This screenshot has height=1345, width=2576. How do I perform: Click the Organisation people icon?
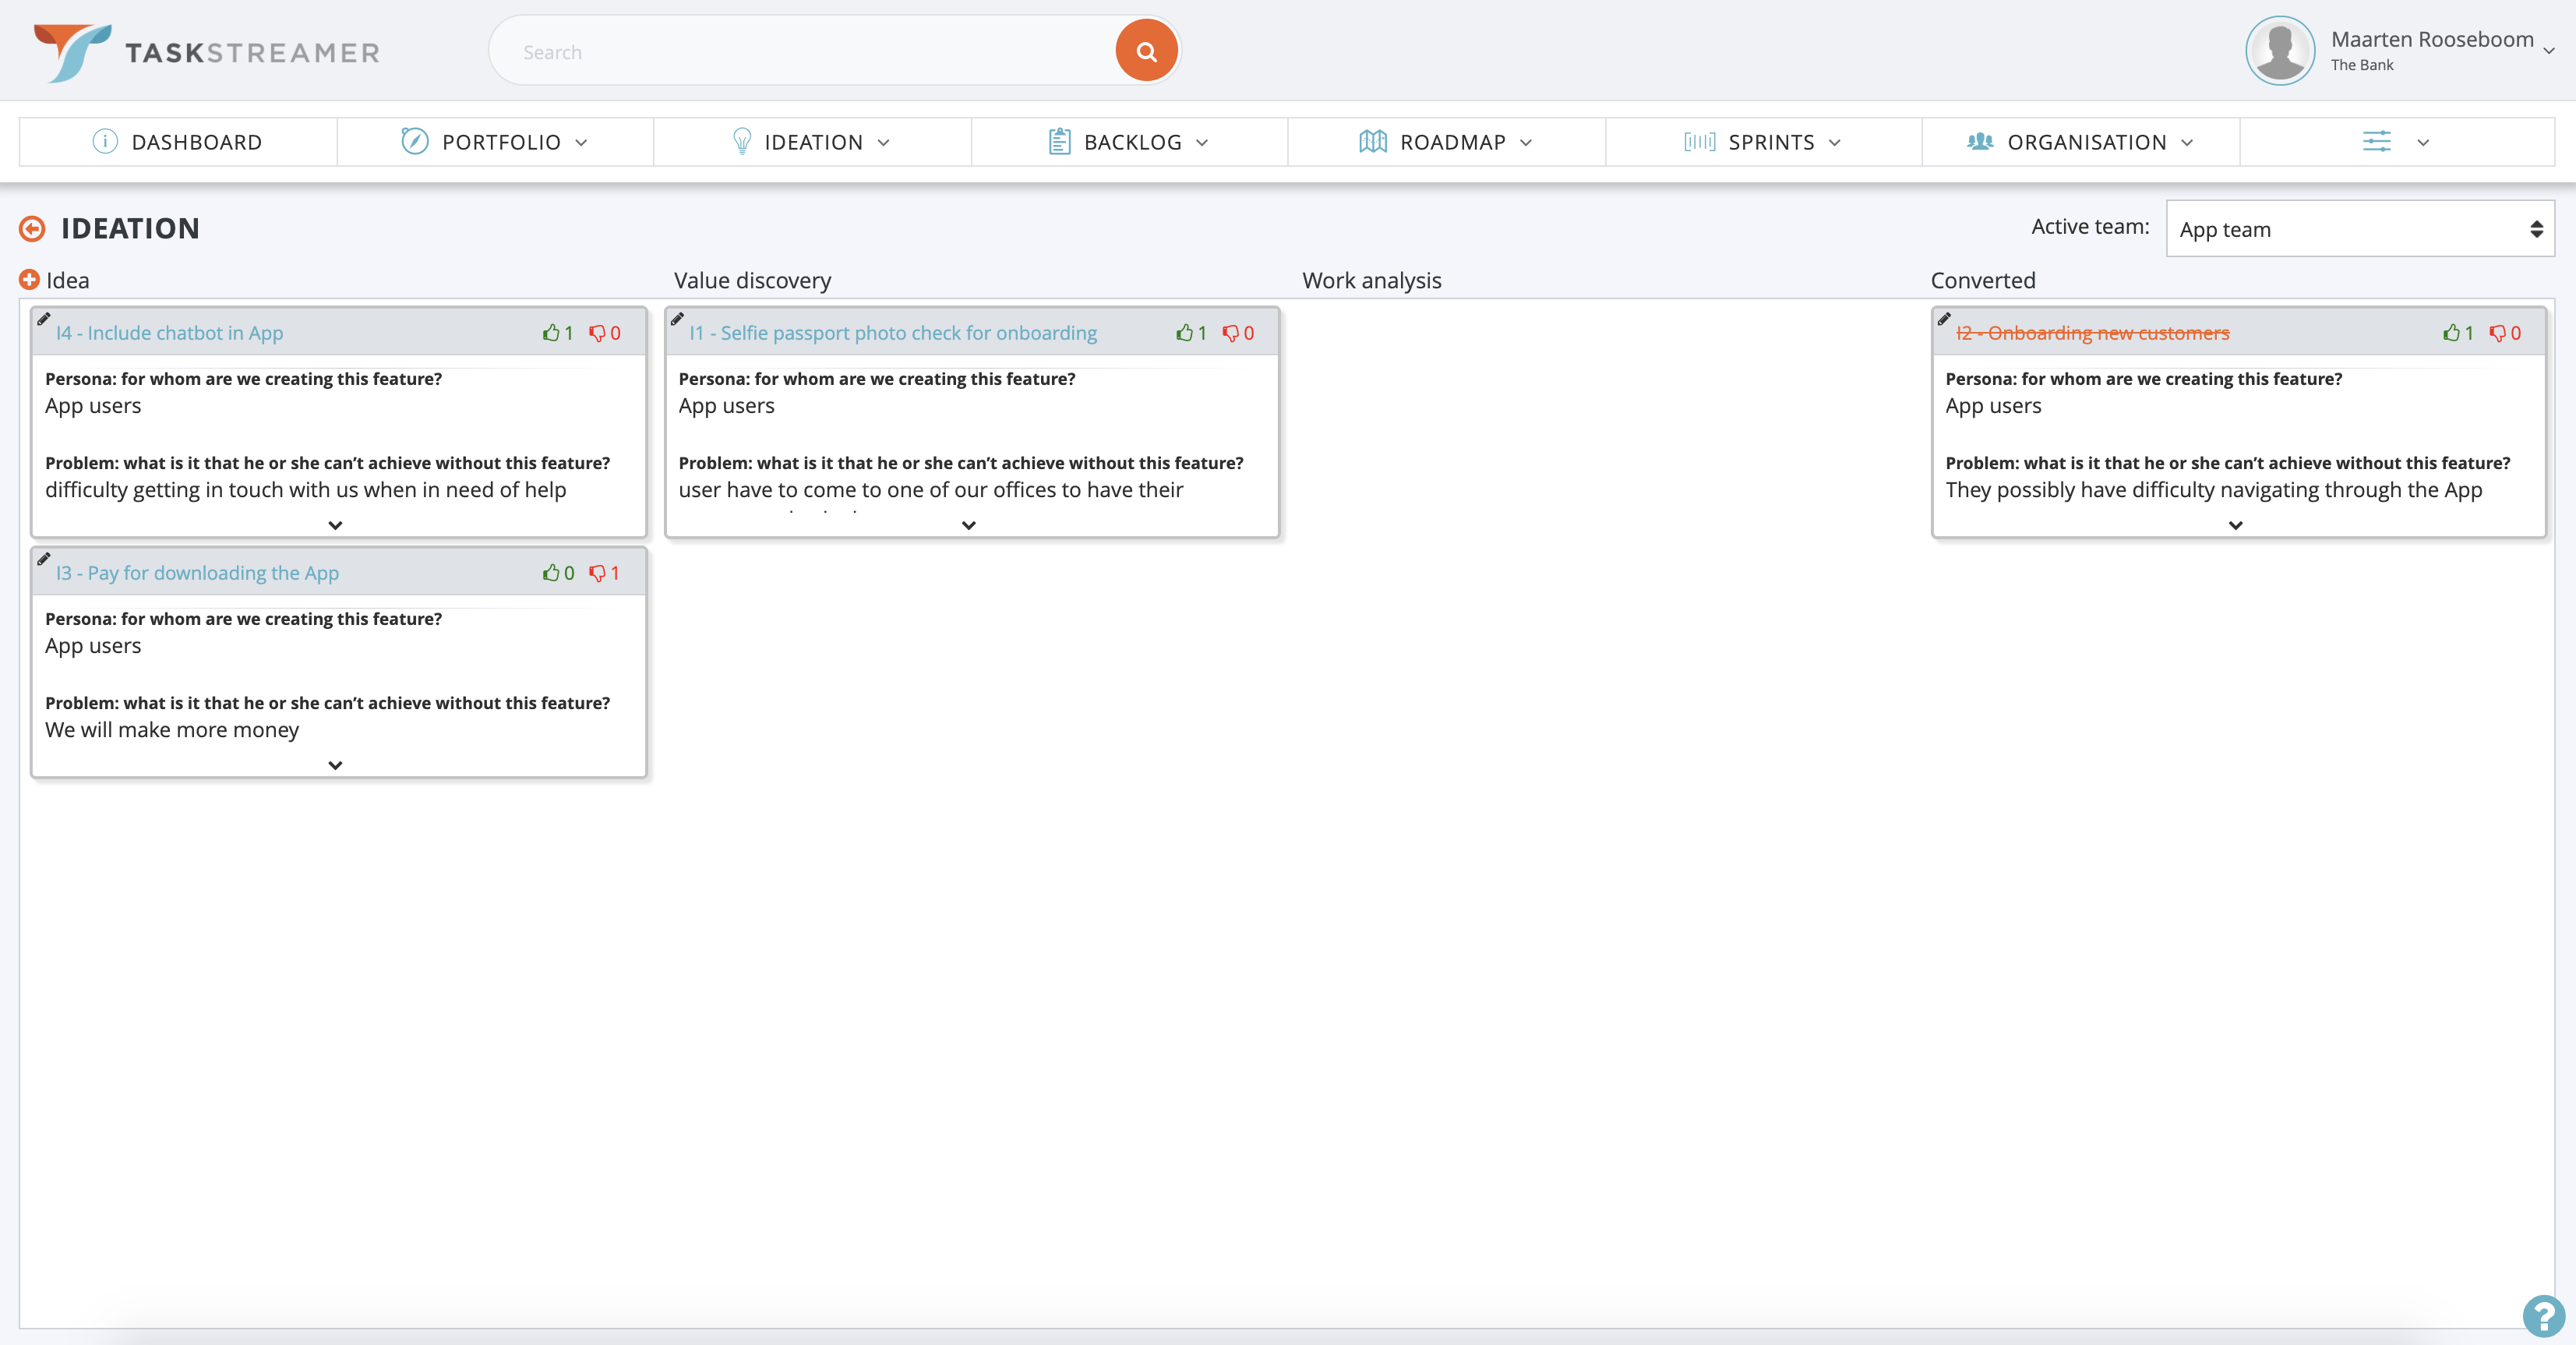(1980, 139)
